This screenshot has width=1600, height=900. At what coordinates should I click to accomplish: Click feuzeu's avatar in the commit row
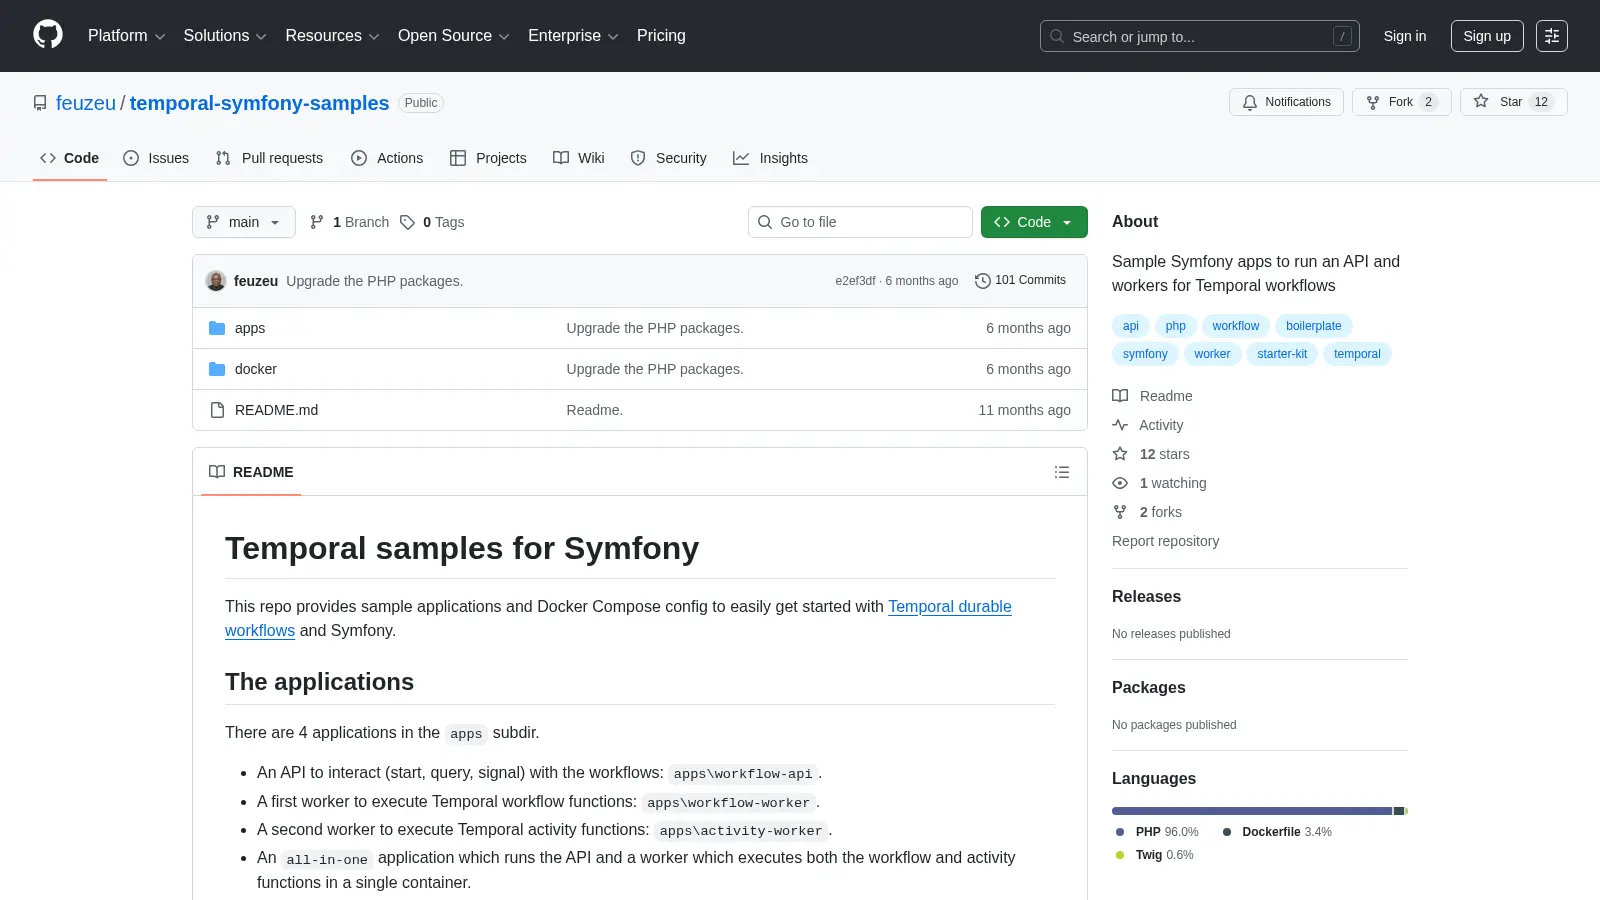(x=216, y=281)
